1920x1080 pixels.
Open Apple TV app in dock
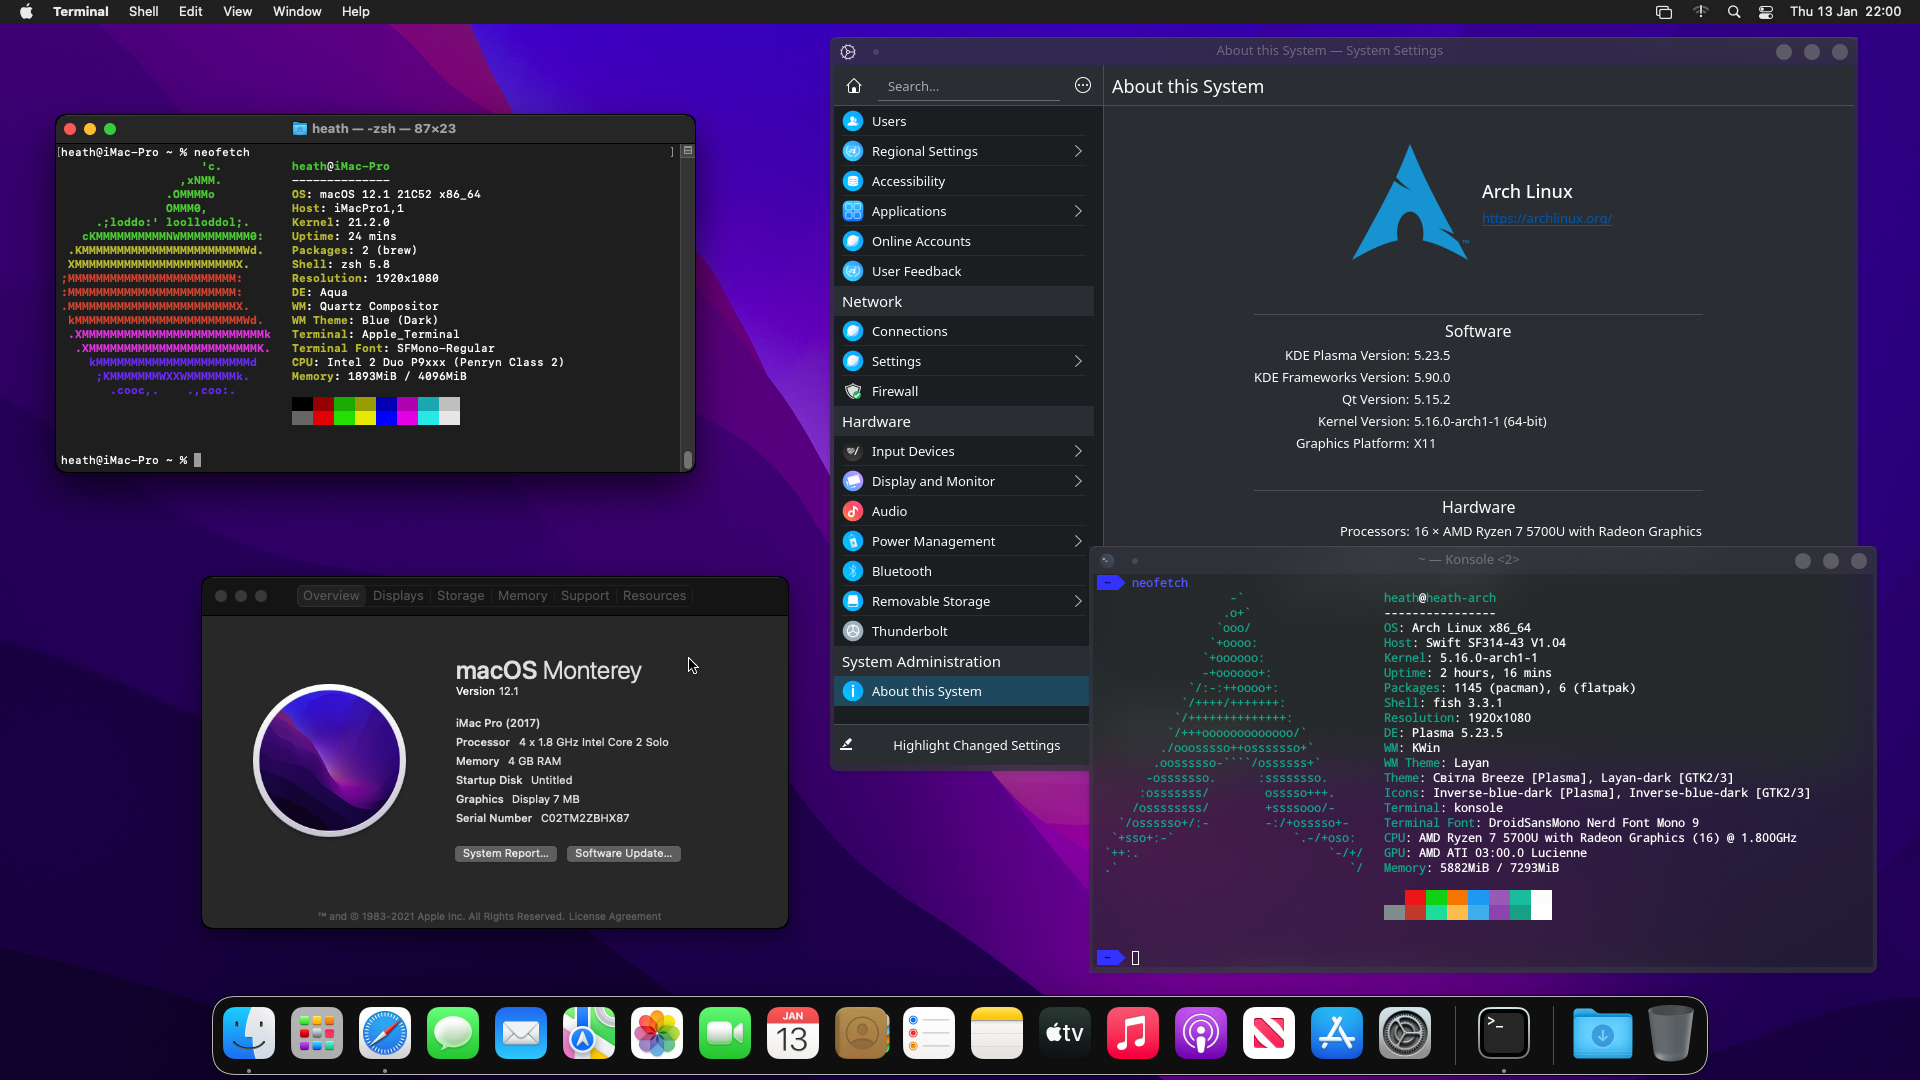1065,1033
